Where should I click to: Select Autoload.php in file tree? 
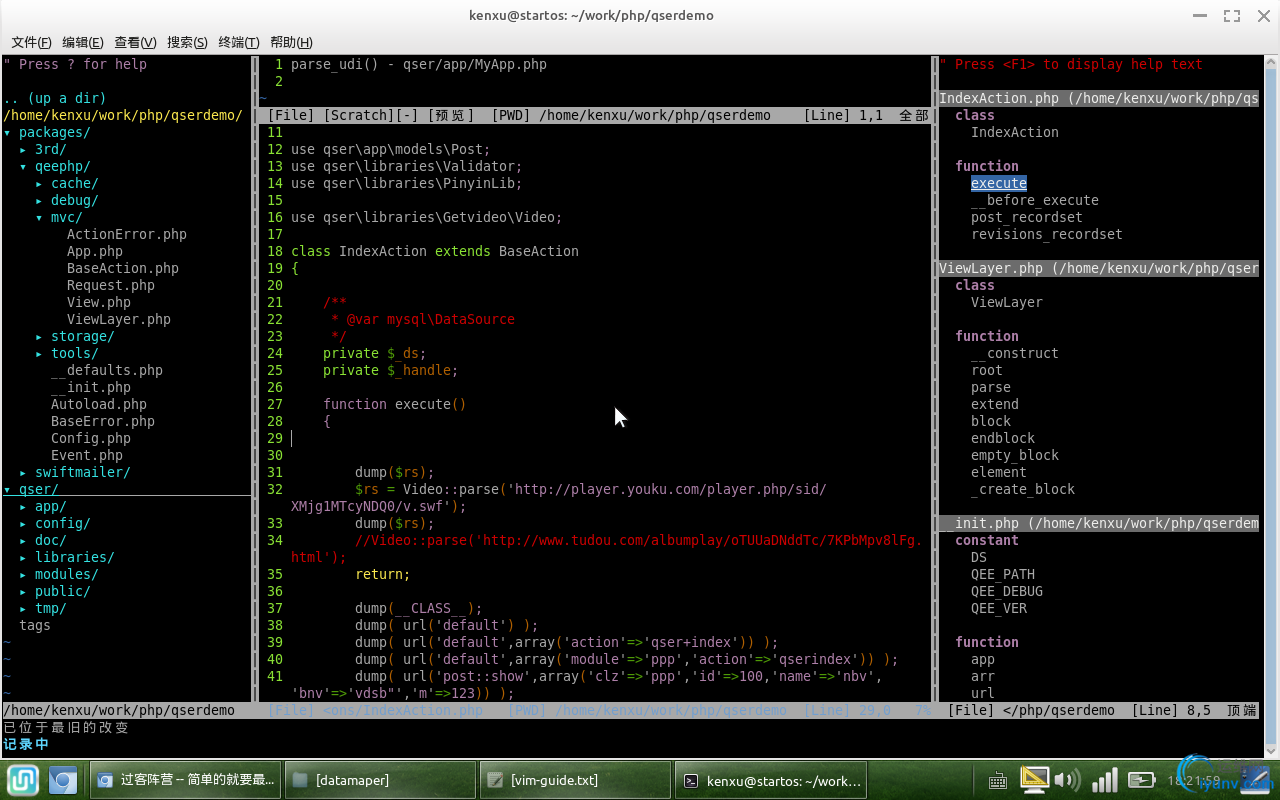click(x=99, y=404)
